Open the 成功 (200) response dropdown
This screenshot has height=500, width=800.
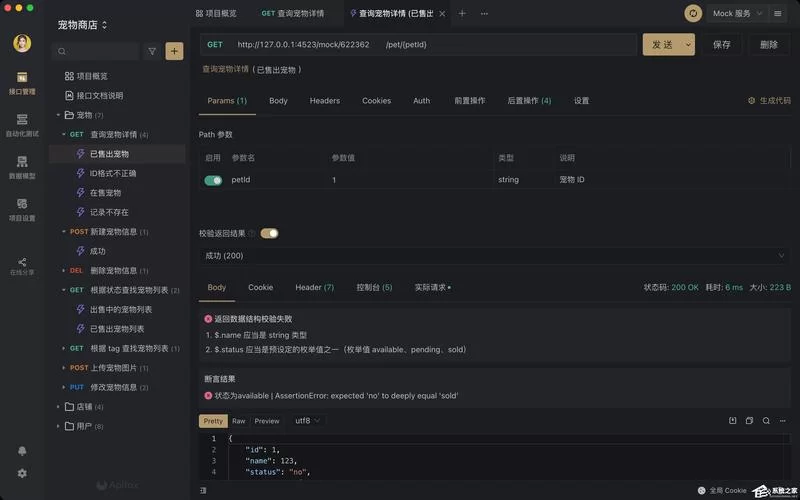[x=494, y=256]
